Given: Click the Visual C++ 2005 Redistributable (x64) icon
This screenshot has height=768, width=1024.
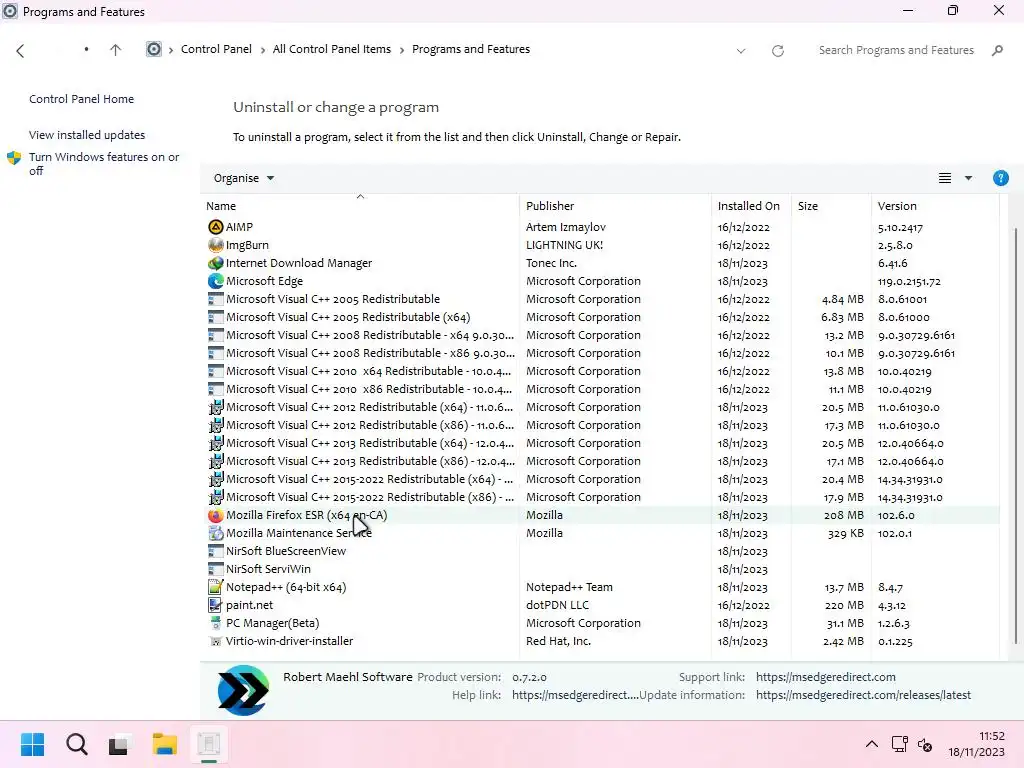Looking at the screenshot, I should 216,317.
